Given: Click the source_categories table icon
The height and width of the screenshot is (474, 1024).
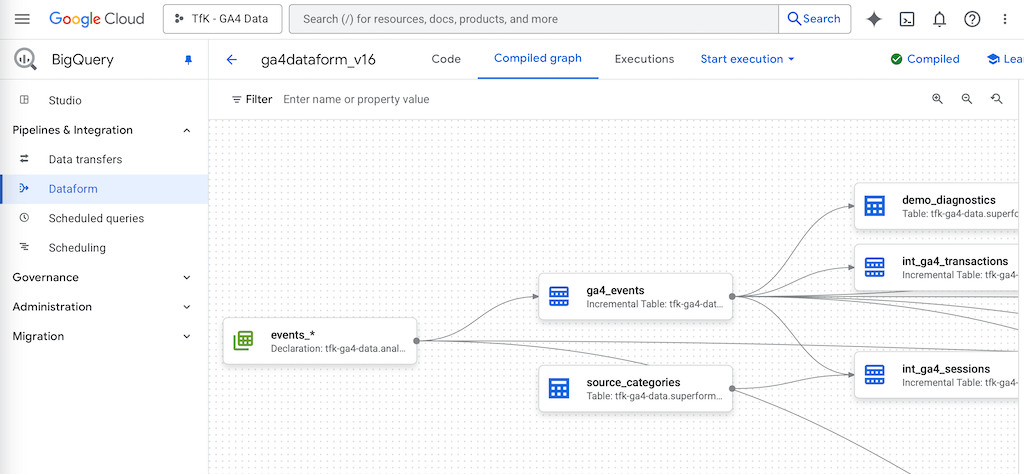Looking at the screenshot, I should [559, 388].
